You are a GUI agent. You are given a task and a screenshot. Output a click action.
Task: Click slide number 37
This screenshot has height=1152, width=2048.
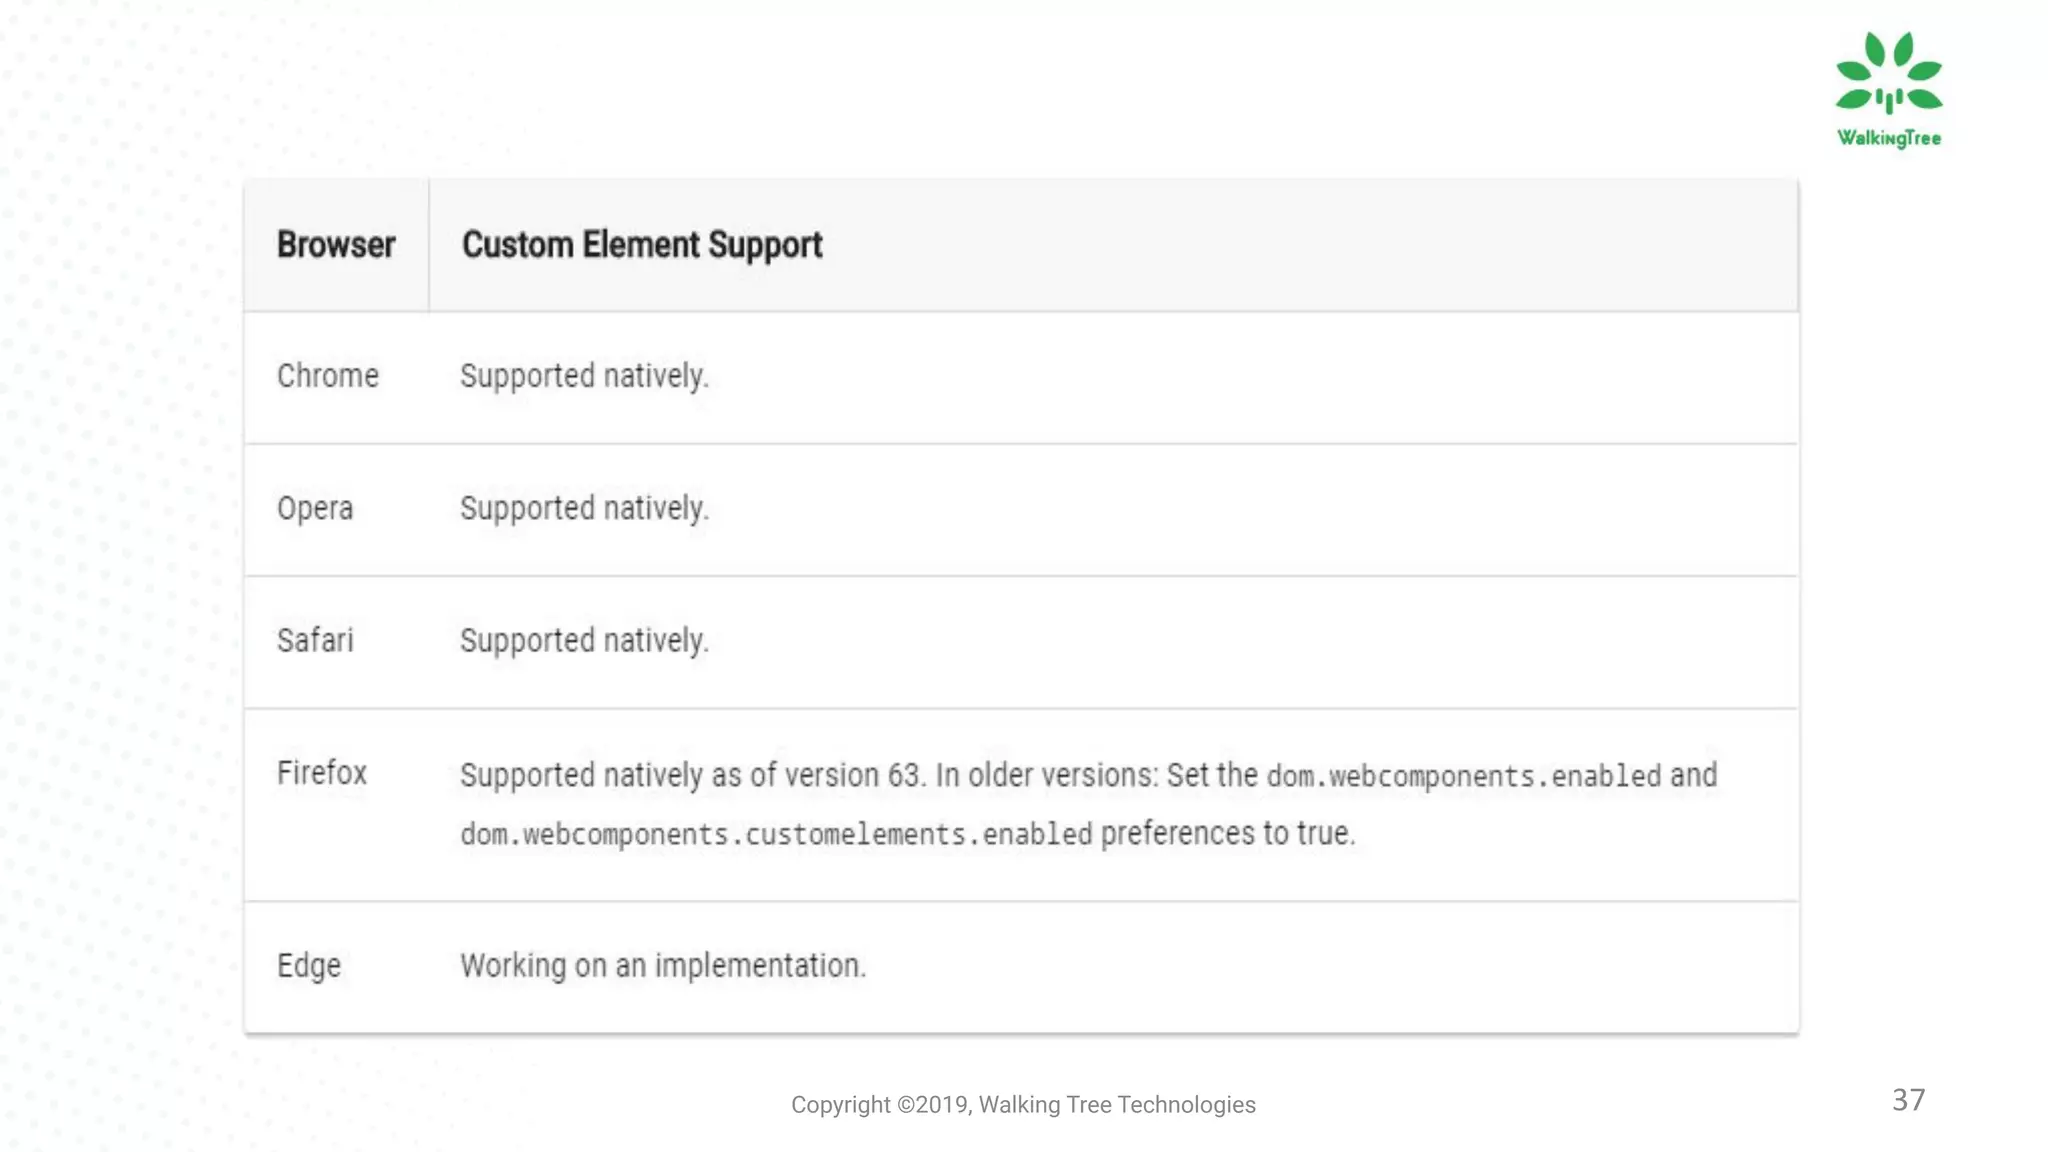pyautogui.click(x=1908, y=1100)
